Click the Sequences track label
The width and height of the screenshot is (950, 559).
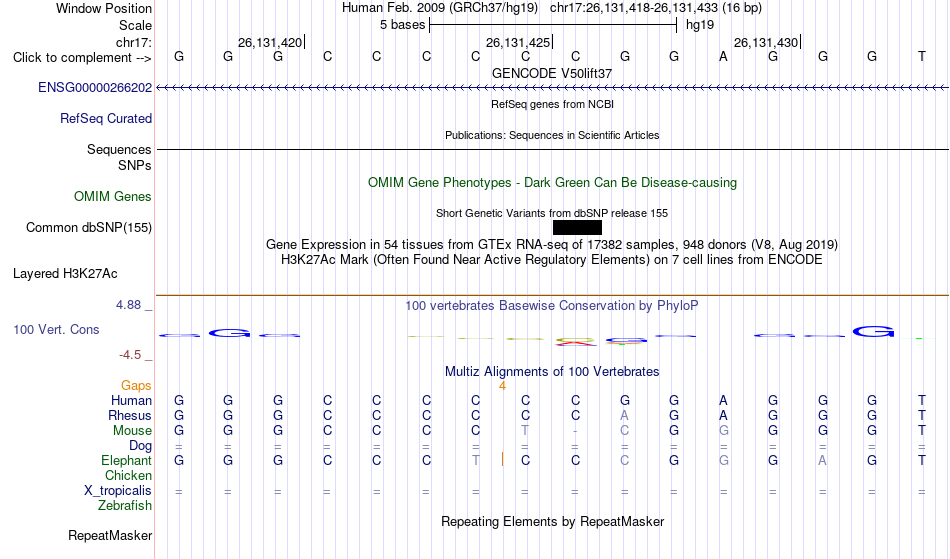coord(119,149)
